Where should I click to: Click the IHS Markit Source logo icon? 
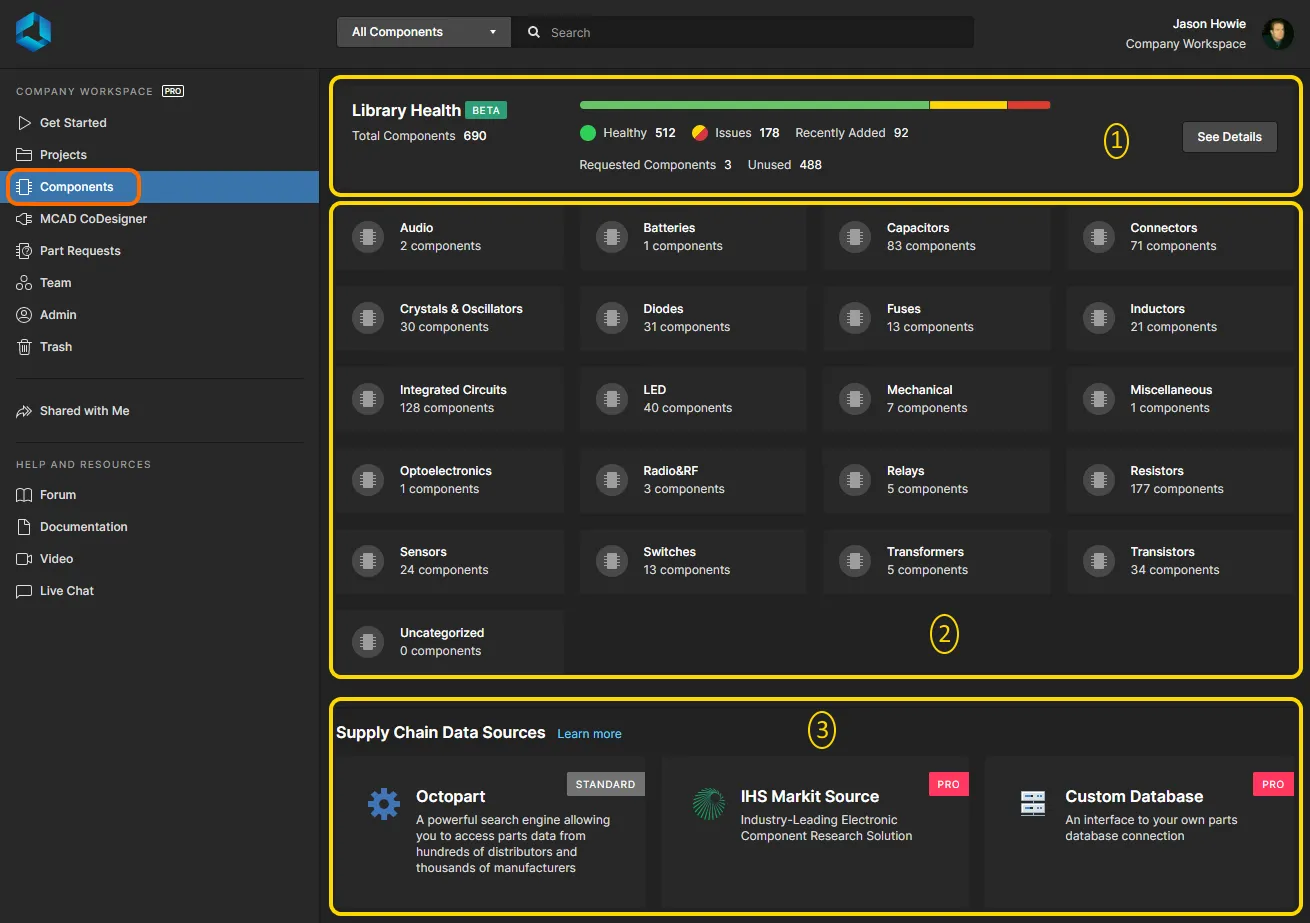(709, 804)
